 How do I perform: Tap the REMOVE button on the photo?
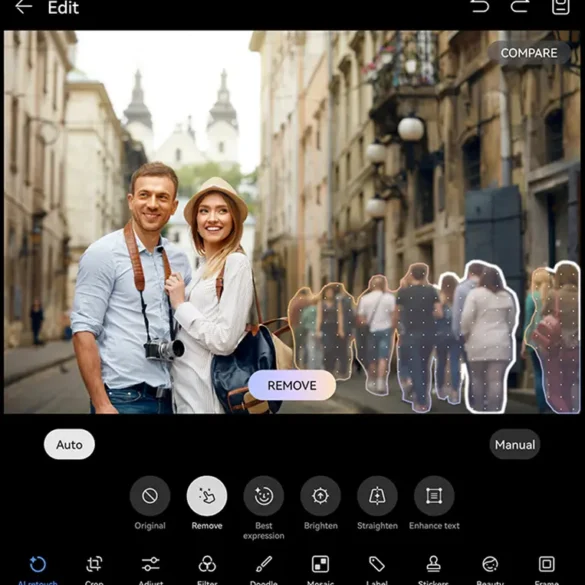pyautogui.click(x=292, y=385)
